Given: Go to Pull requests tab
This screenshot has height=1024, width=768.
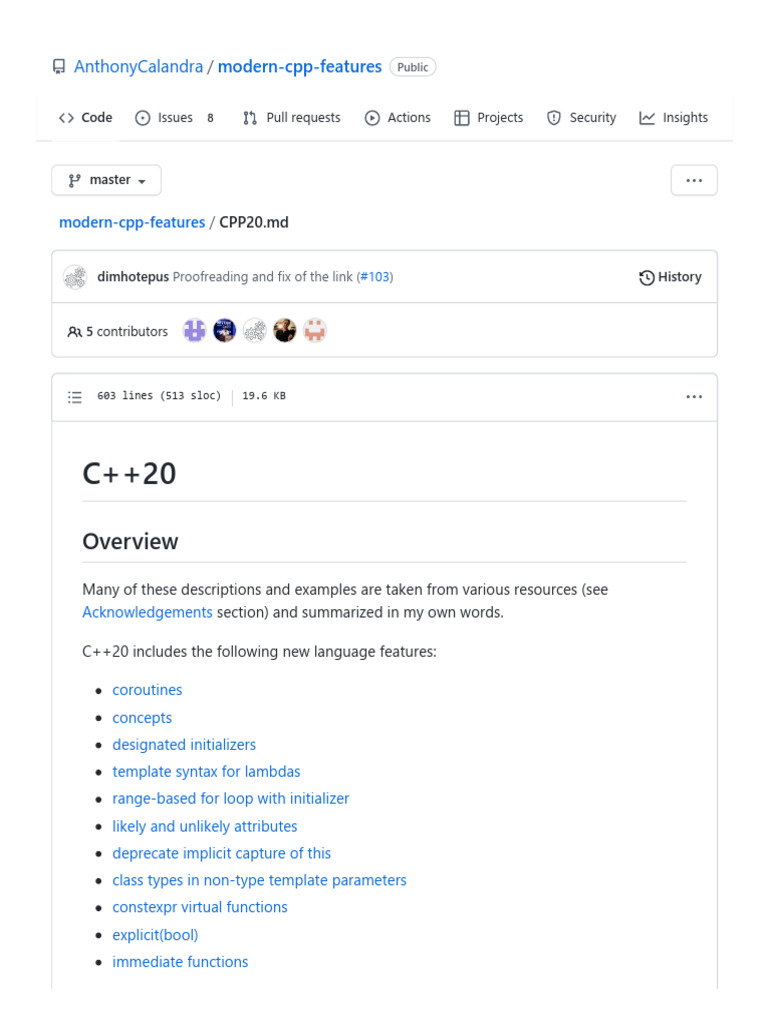Looking at the screenshot, I should (x=292, y=118).
